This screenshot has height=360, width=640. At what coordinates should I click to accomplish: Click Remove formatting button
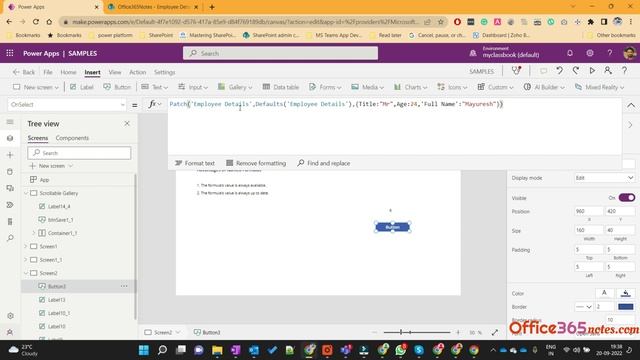click(x=256, y=163)
